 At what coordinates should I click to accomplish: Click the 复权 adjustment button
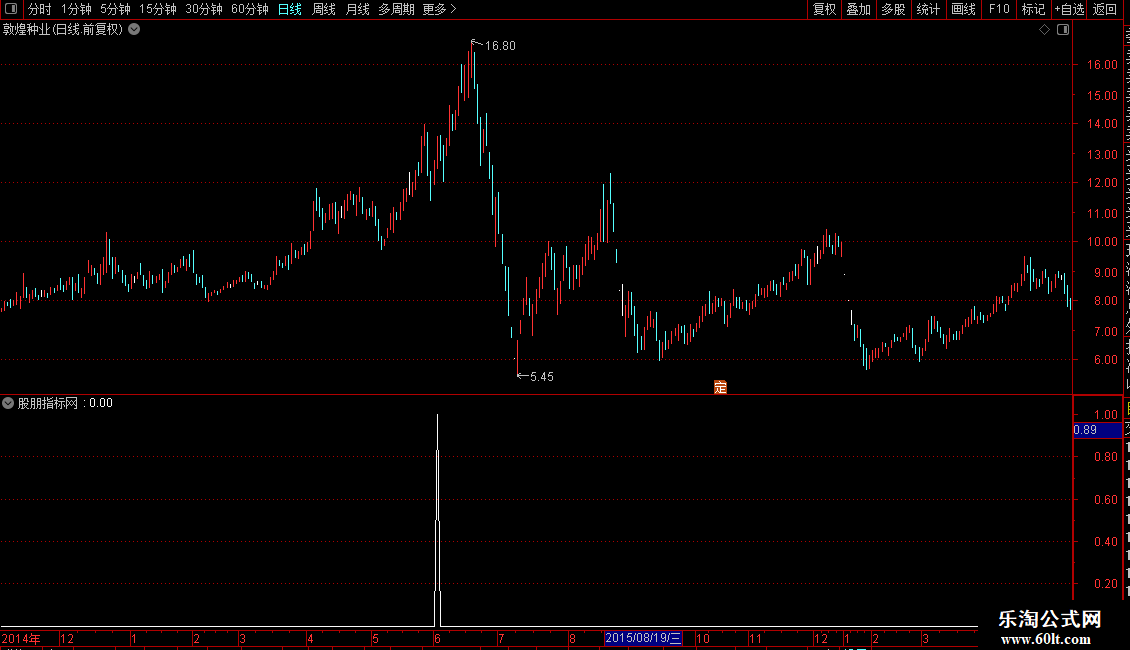[x=824, y=9]
